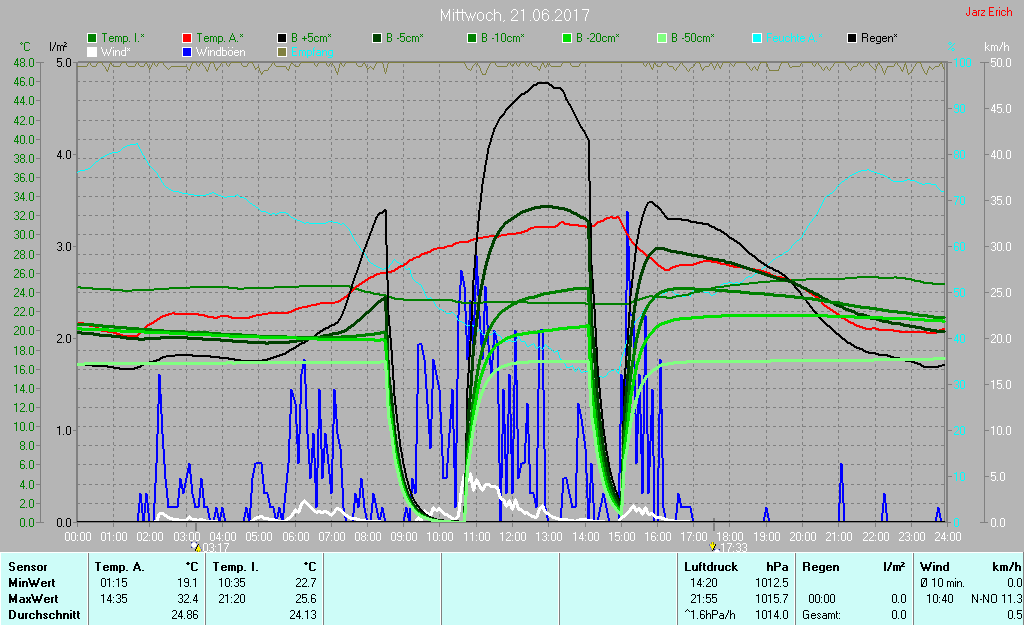Click the Temp. A. average '24.86'

point(185,615)
